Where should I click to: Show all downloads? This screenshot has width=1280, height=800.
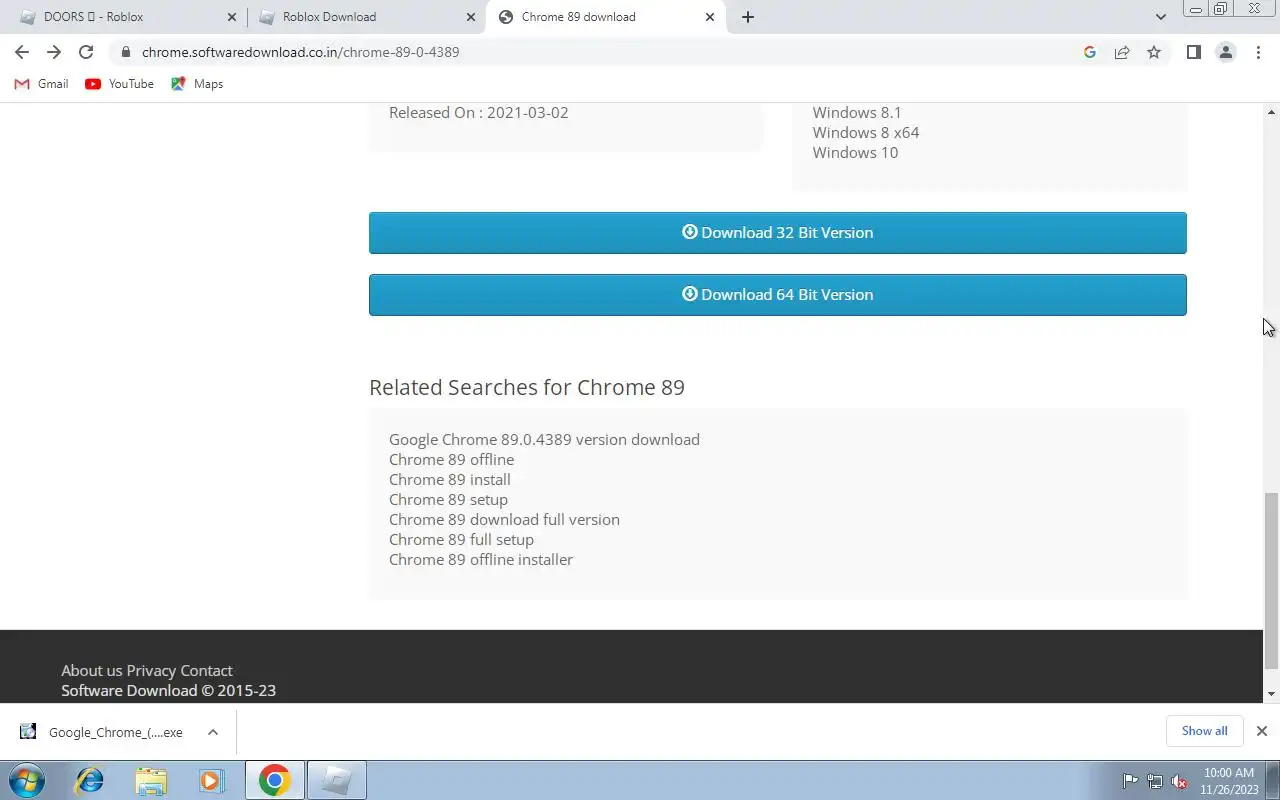pyautogui.click(x=1204, y=731)
